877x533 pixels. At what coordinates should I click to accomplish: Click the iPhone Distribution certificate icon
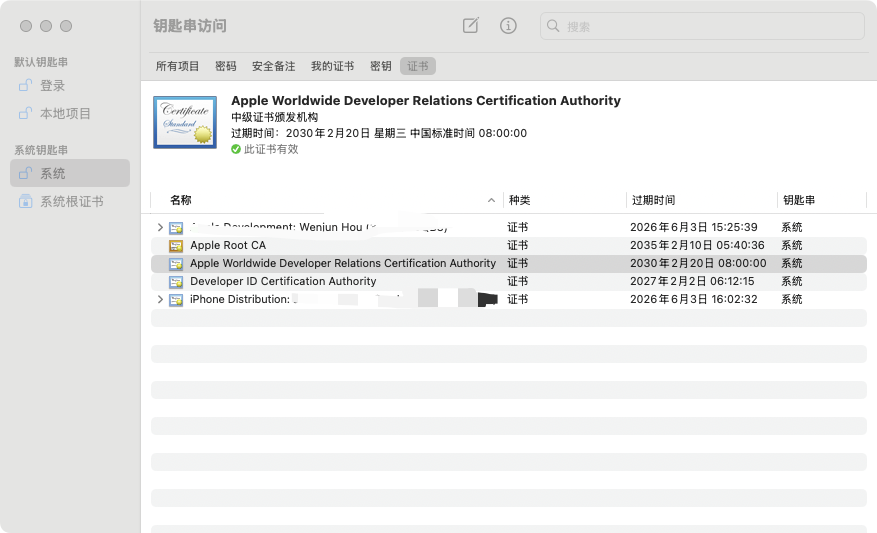point(176,299)
